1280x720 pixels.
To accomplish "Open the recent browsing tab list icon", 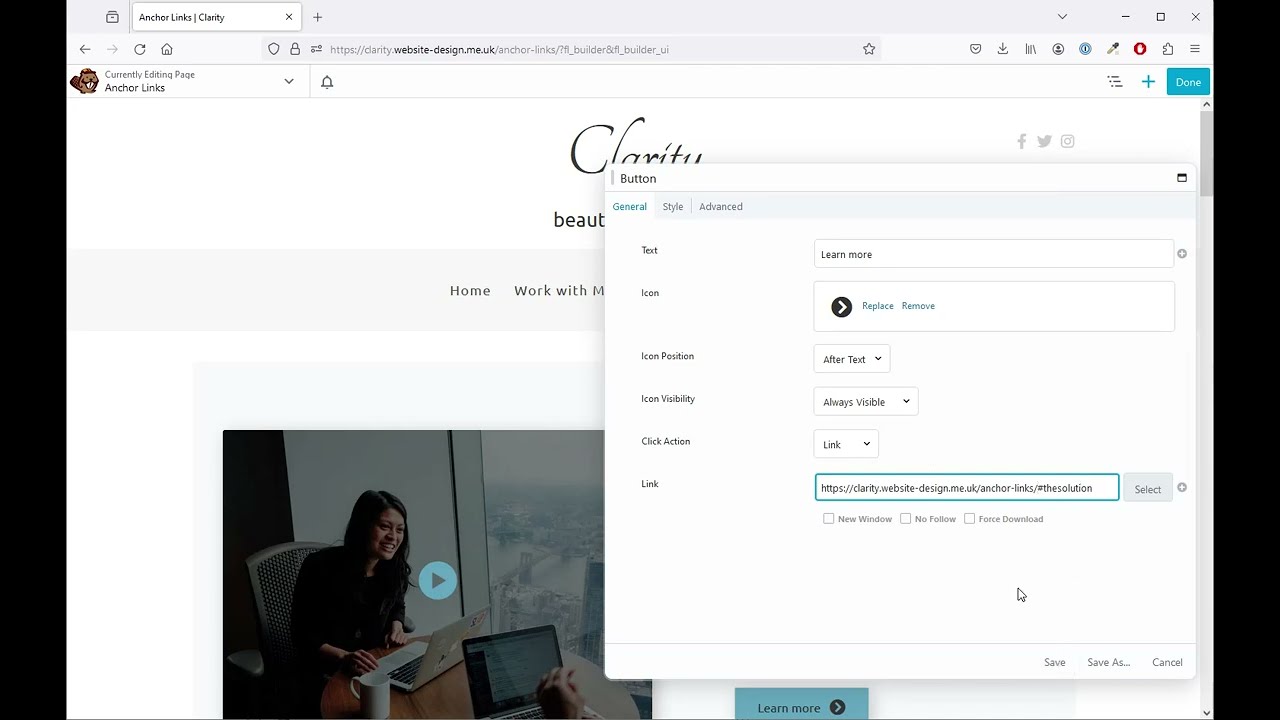I will (x=112, y=17).
